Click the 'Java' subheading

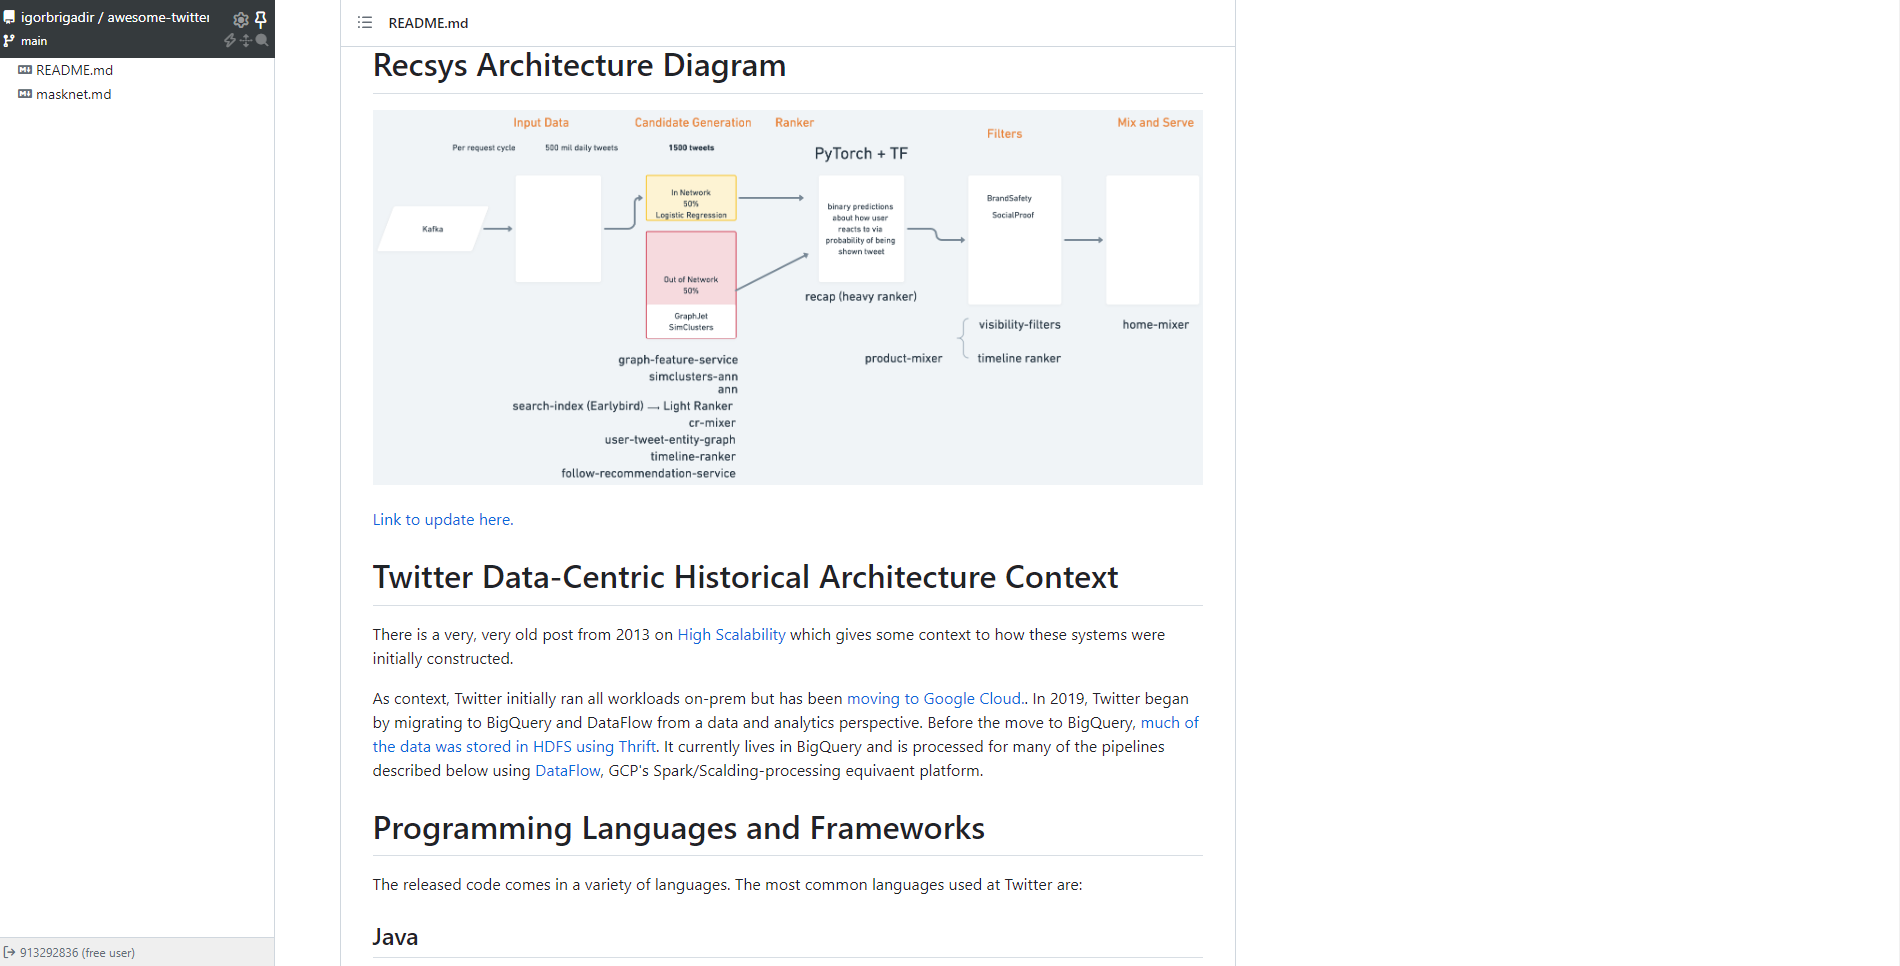pos(395,937)
